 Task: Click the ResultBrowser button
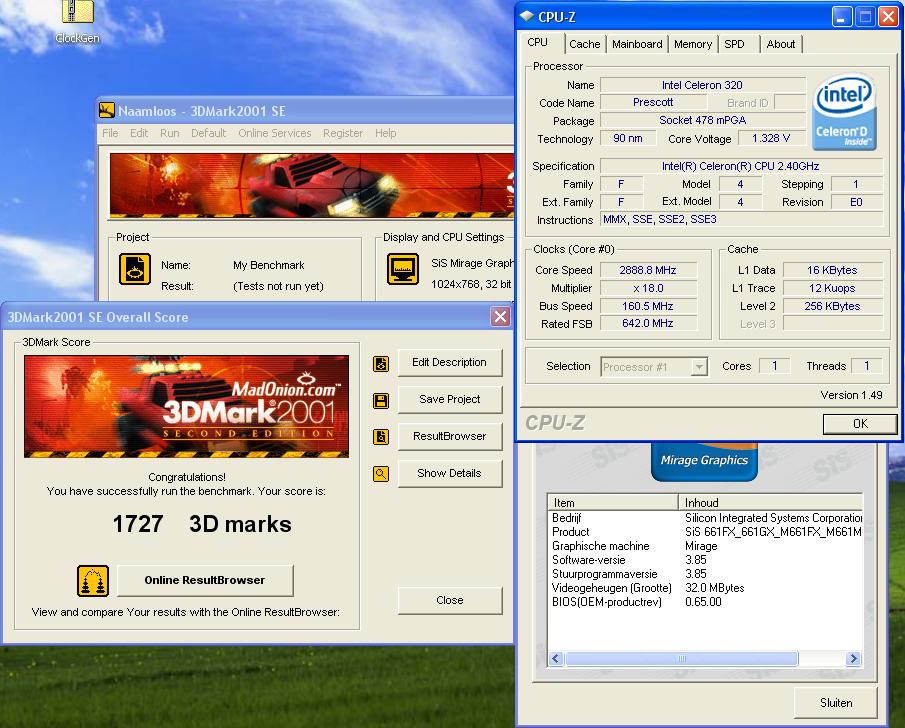450,436
